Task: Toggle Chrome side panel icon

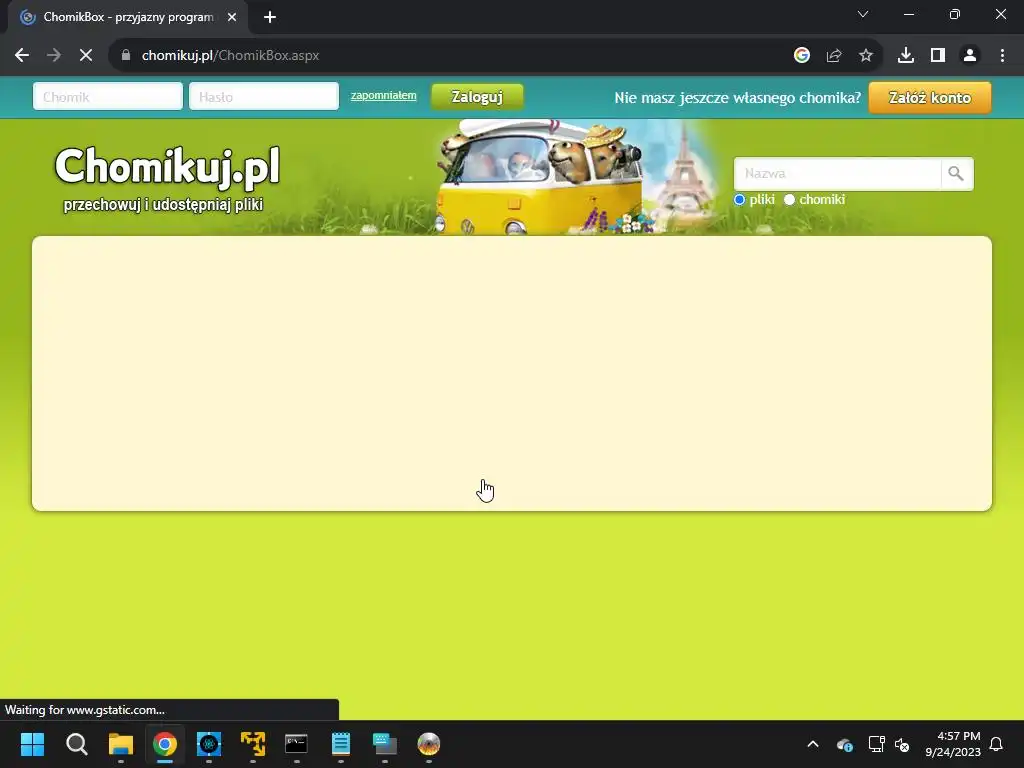Action: (938, 56)
